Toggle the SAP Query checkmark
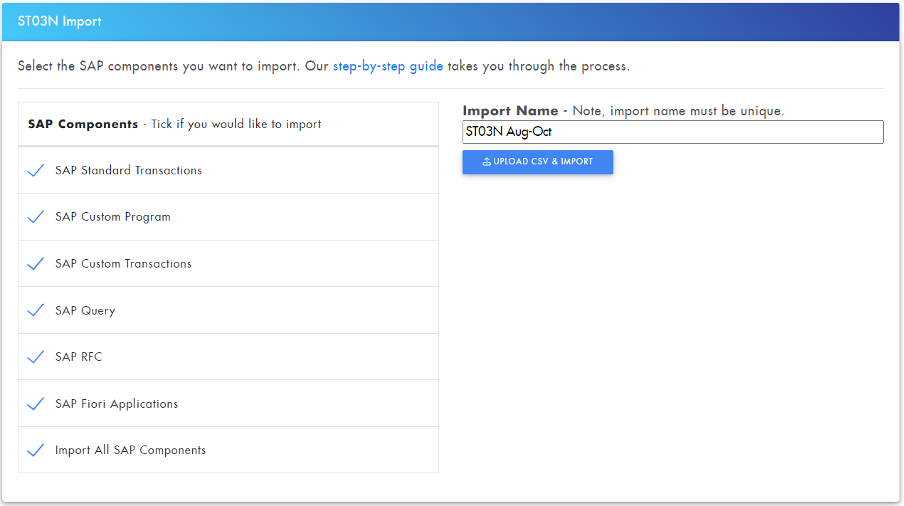Image resolution: width=904 pixels, height=506 pixels. coord(35,311)
